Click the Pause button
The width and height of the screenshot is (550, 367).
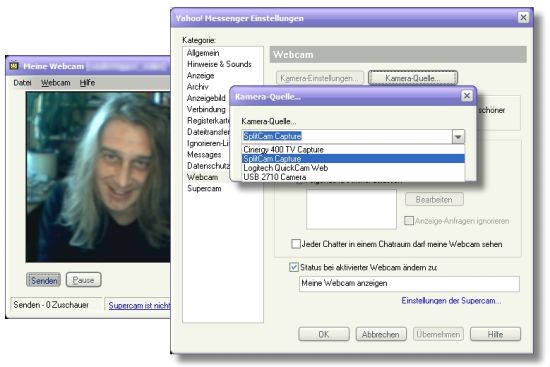83,280
